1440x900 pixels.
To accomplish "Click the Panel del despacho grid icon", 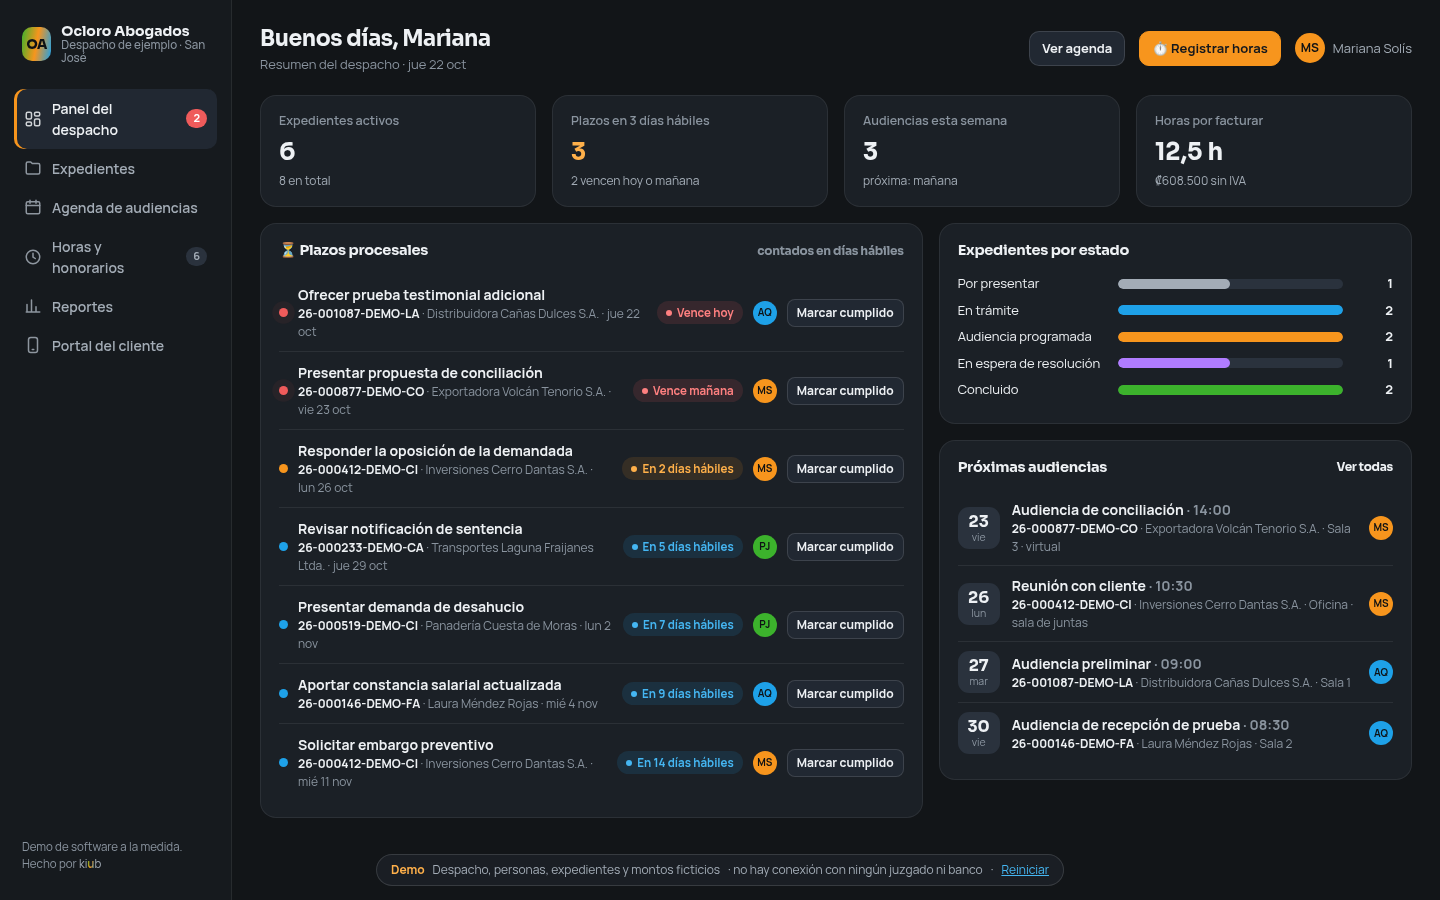I will point(33,119).
